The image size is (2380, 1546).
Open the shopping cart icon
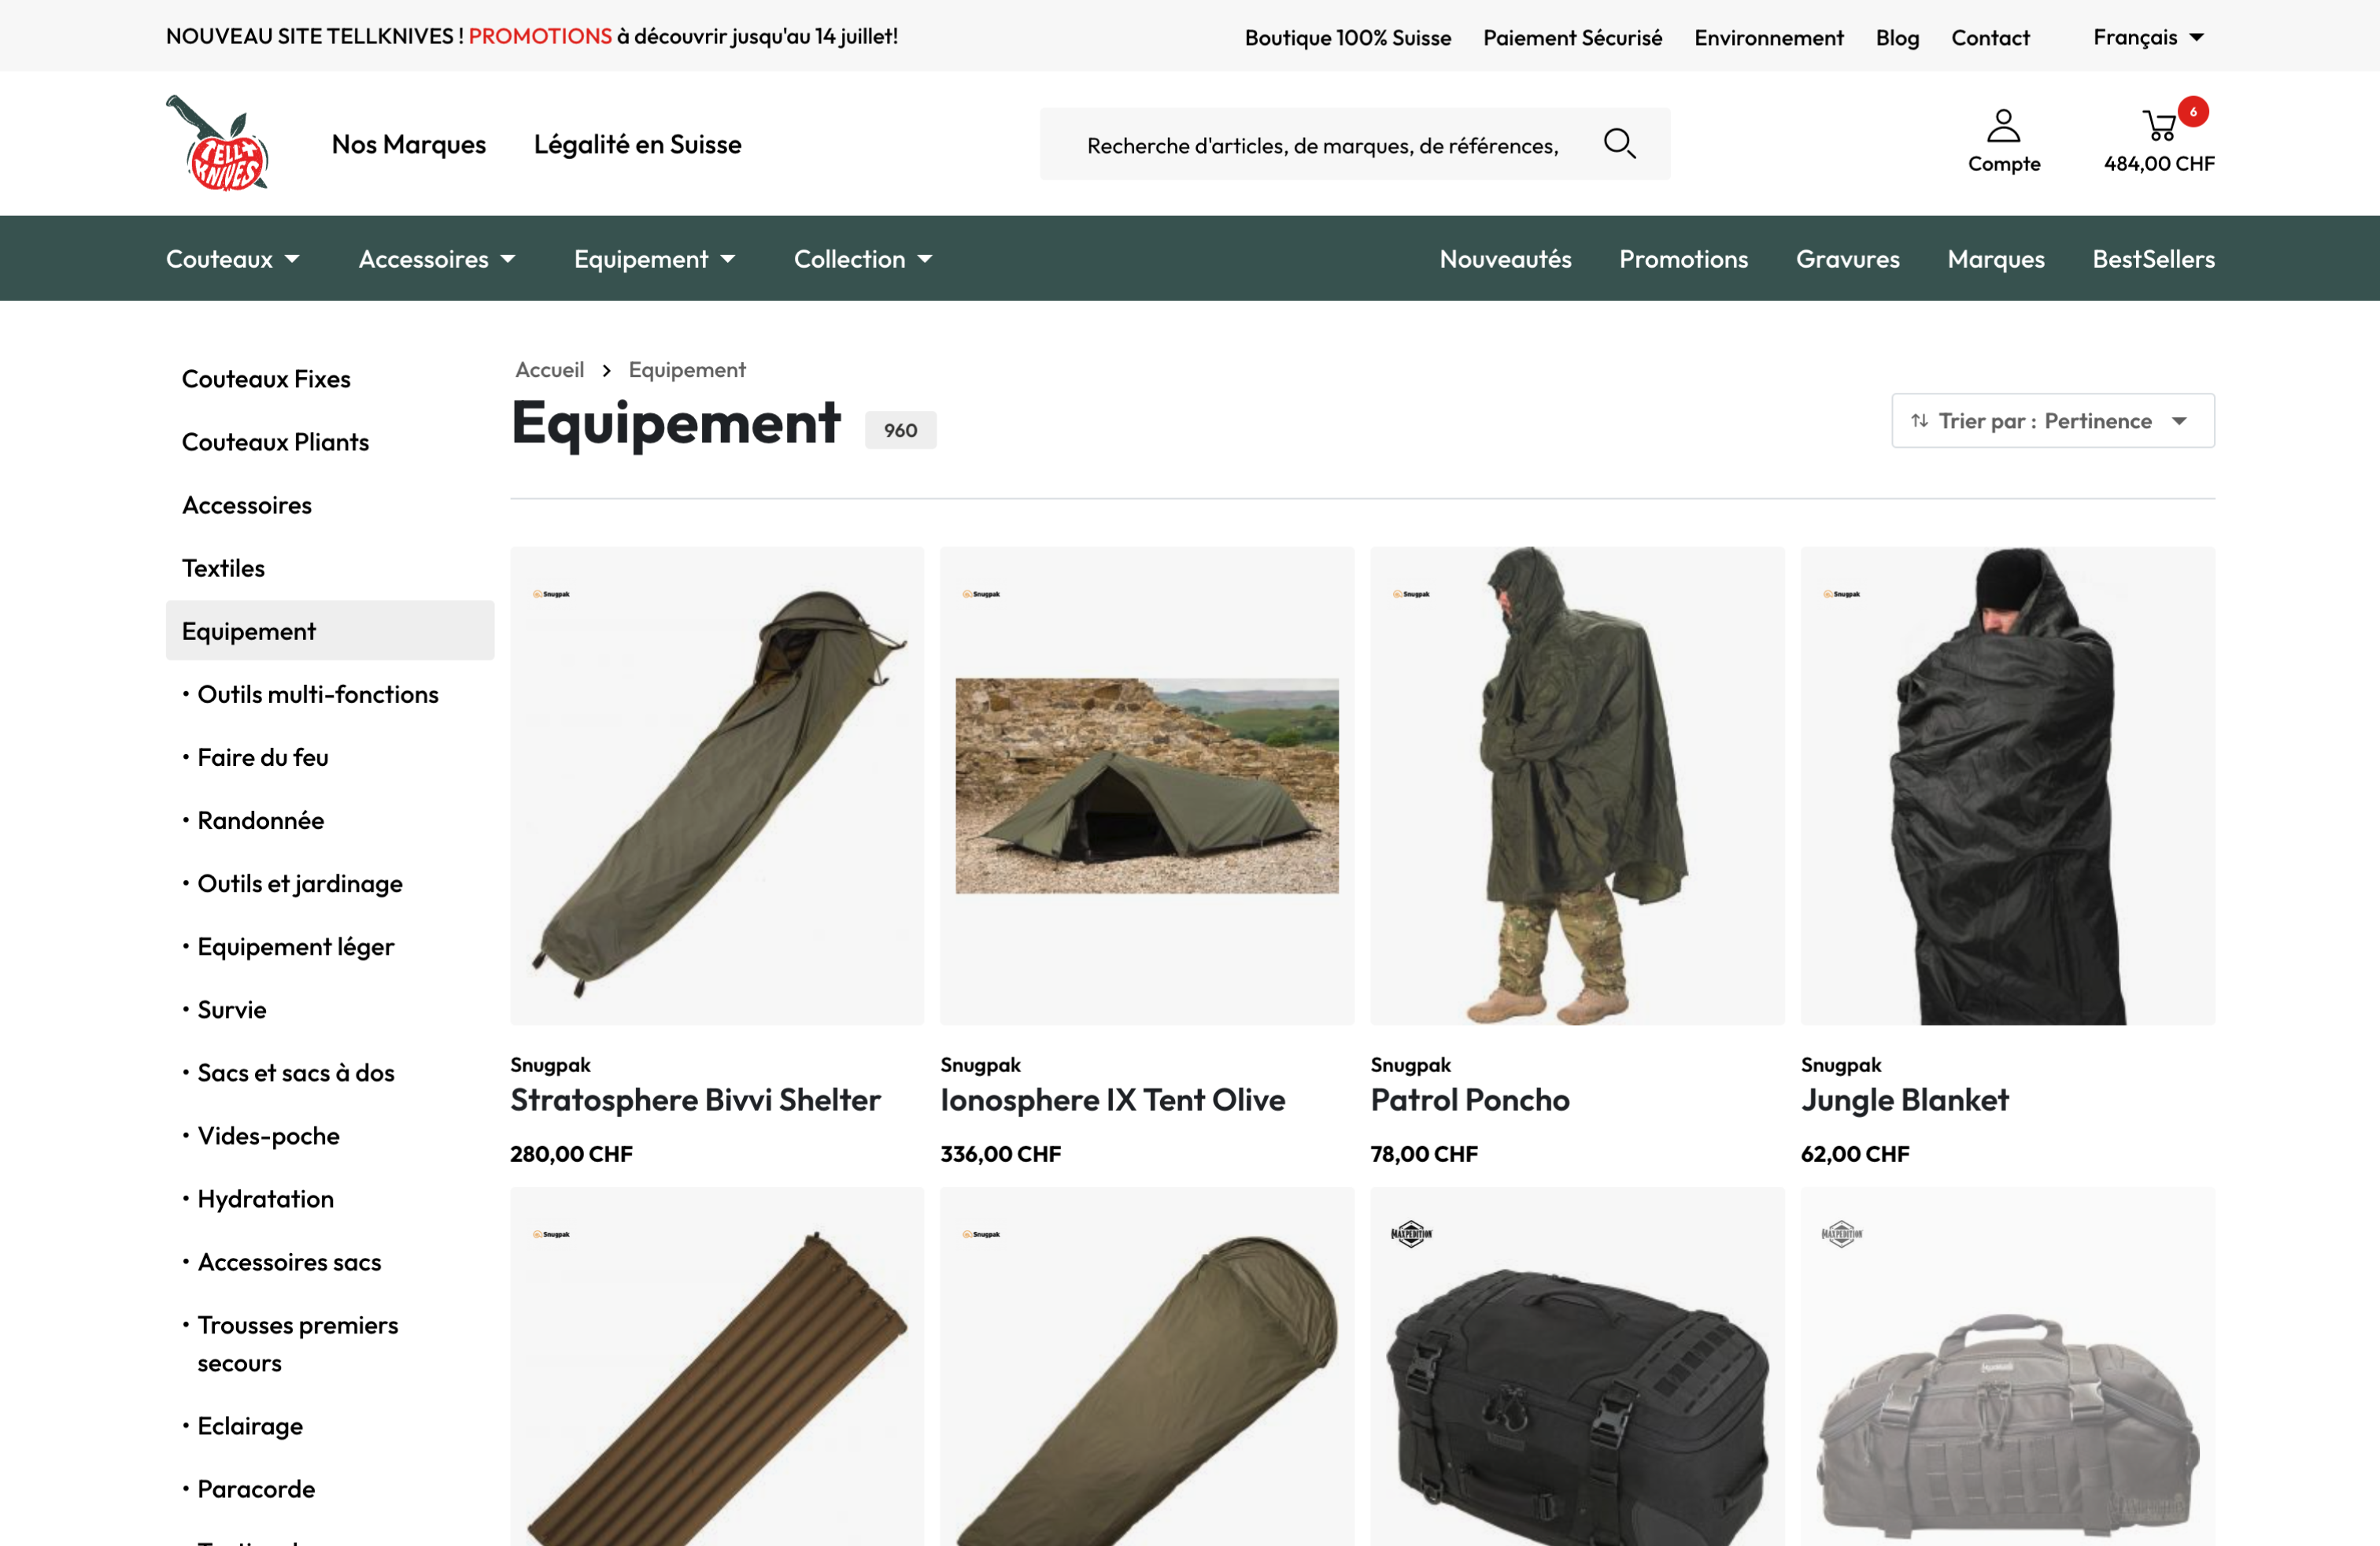coord(2158,127)
